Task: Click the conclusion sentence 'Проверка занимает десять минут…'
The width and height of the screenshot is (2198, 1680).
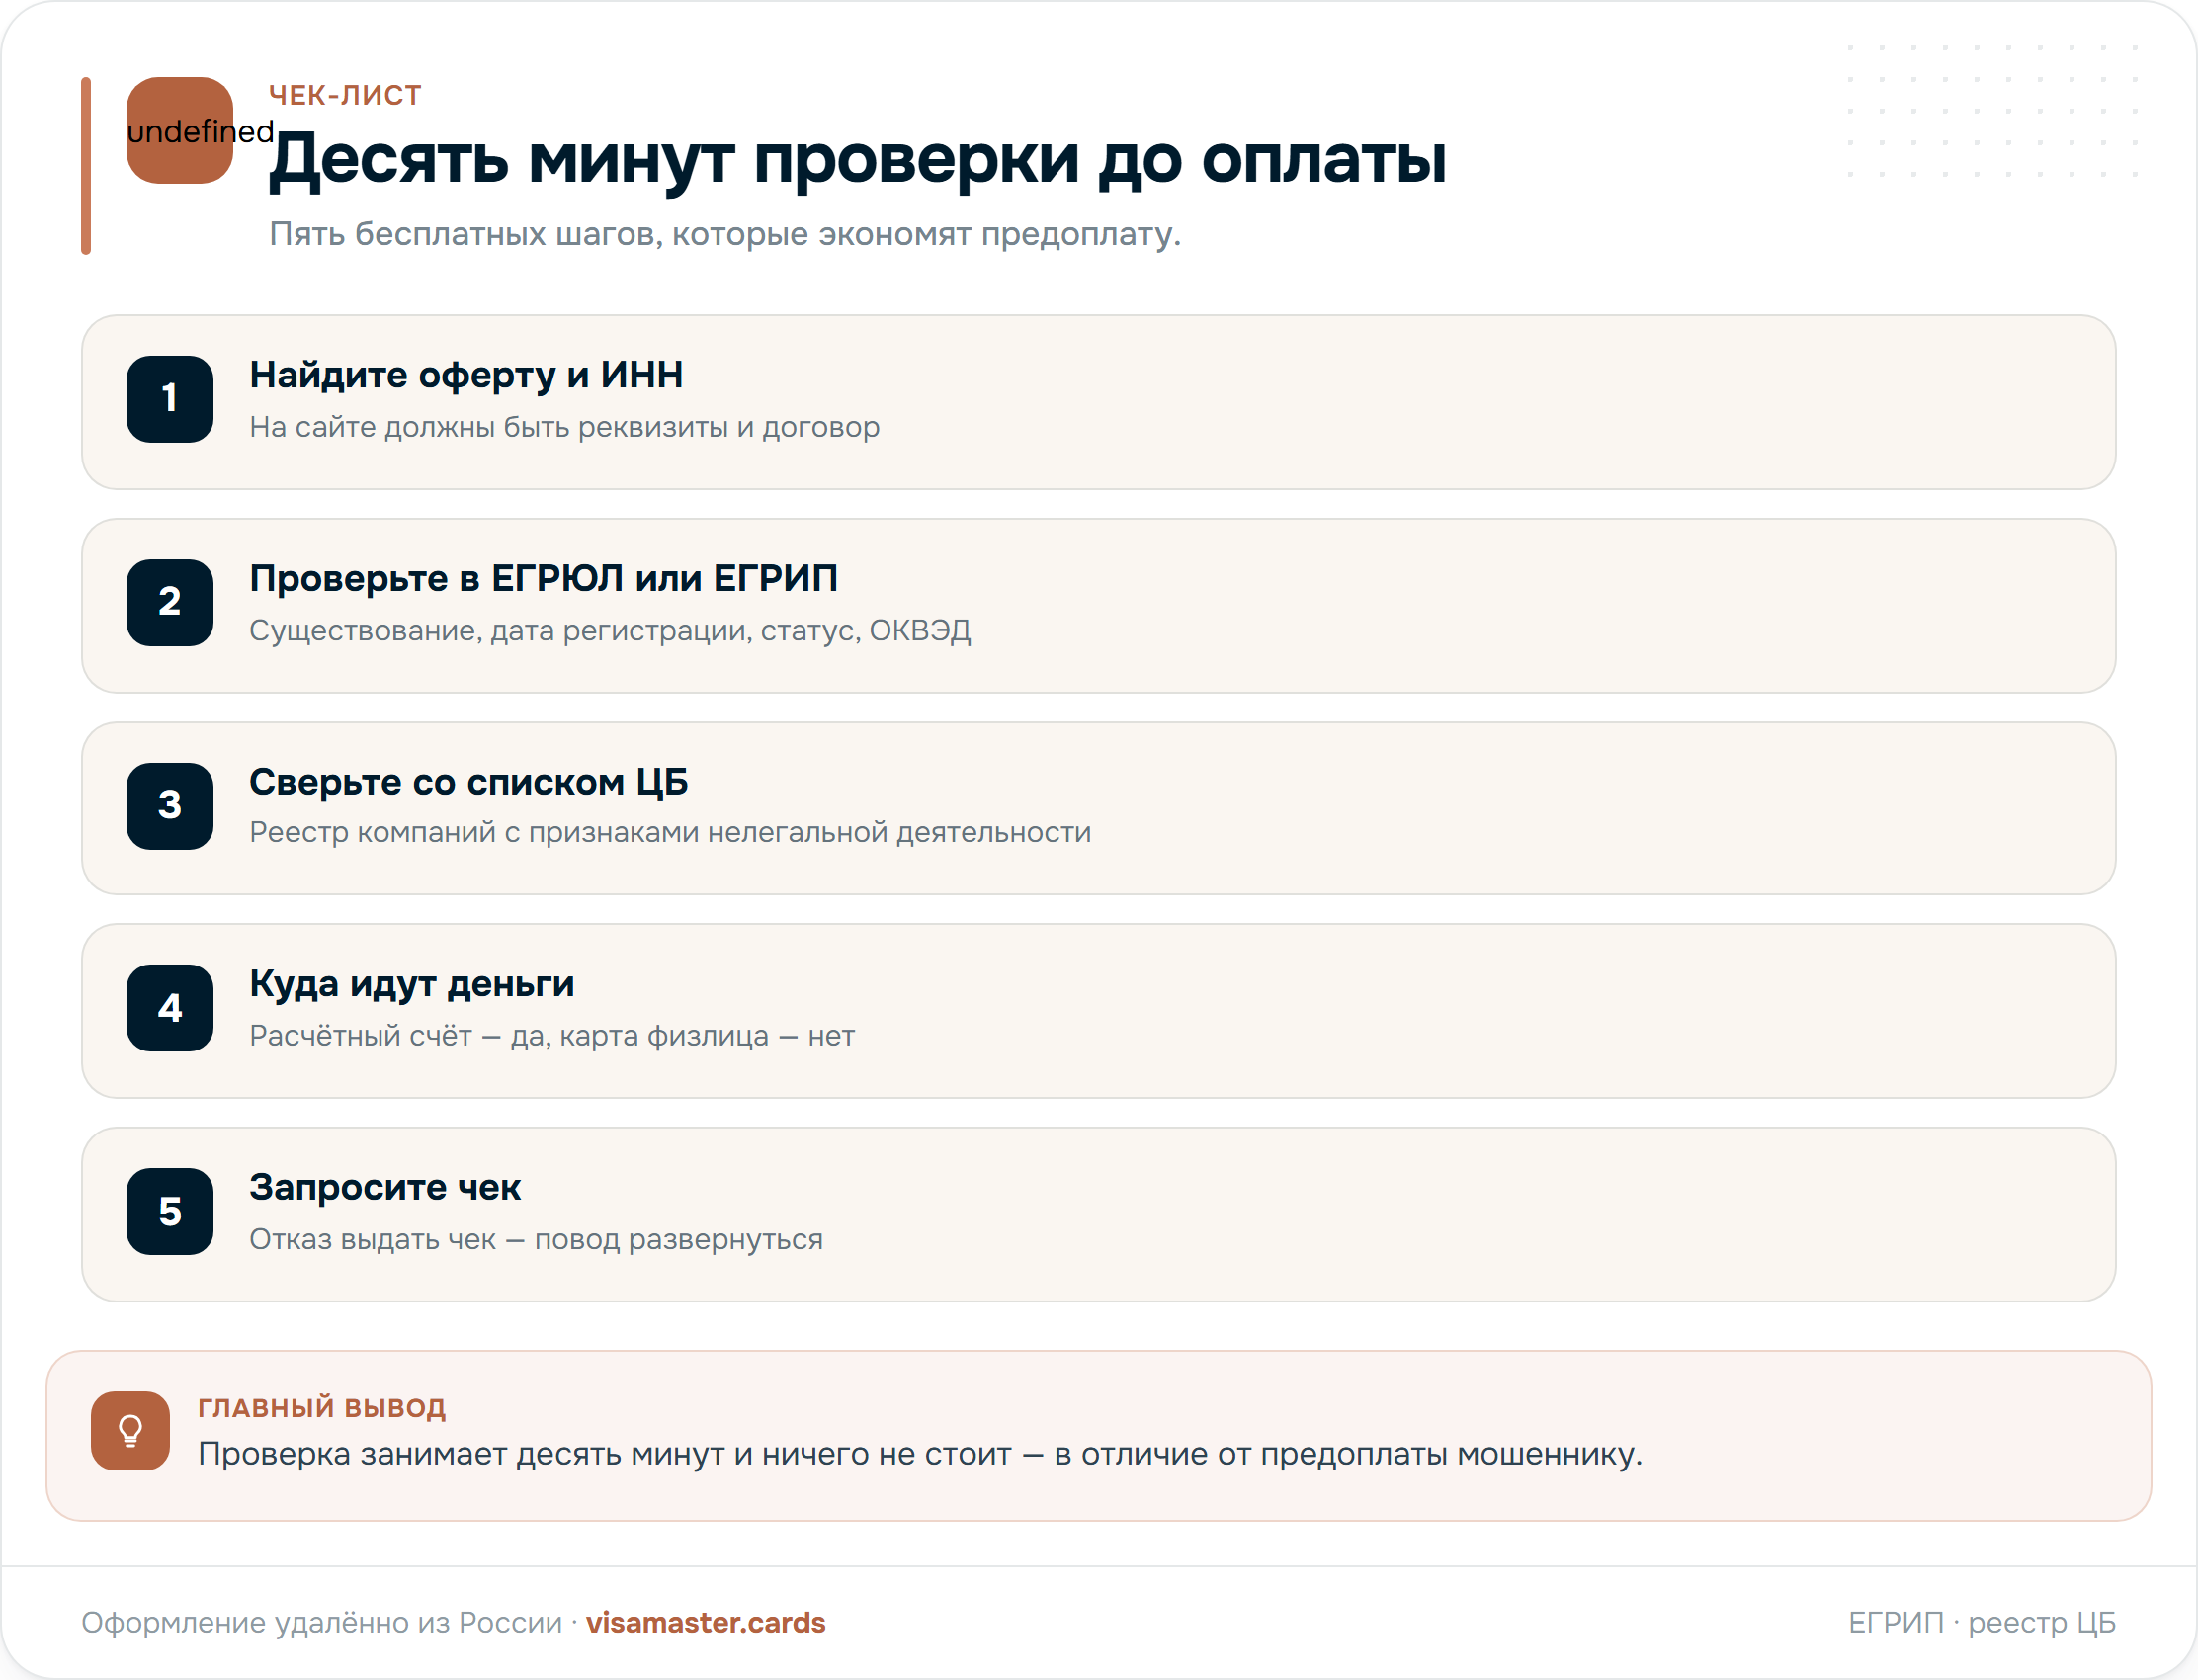Action: point(920,1454)
